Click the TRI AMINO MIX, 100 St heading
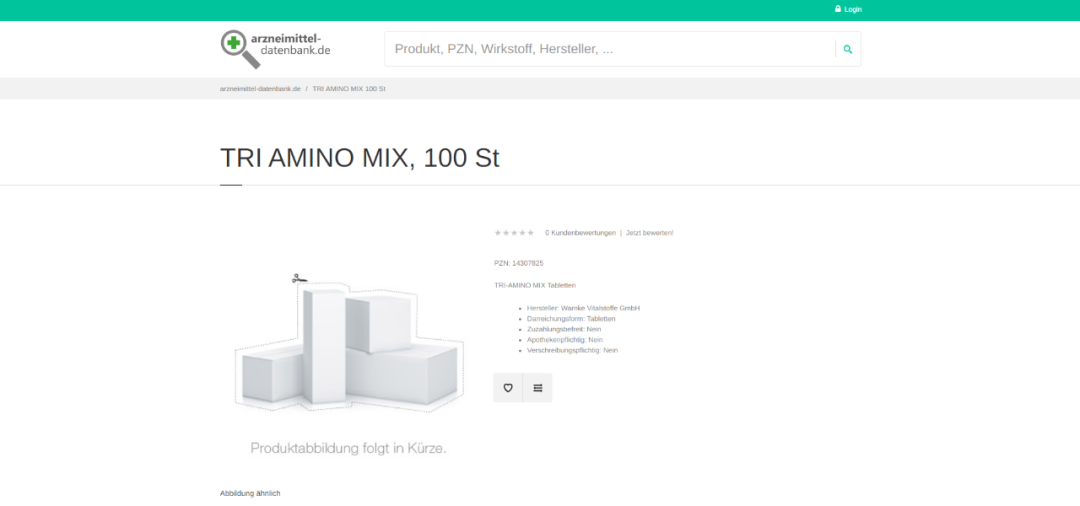Screen dimensions: 1080x506 [x=359, y=158]
